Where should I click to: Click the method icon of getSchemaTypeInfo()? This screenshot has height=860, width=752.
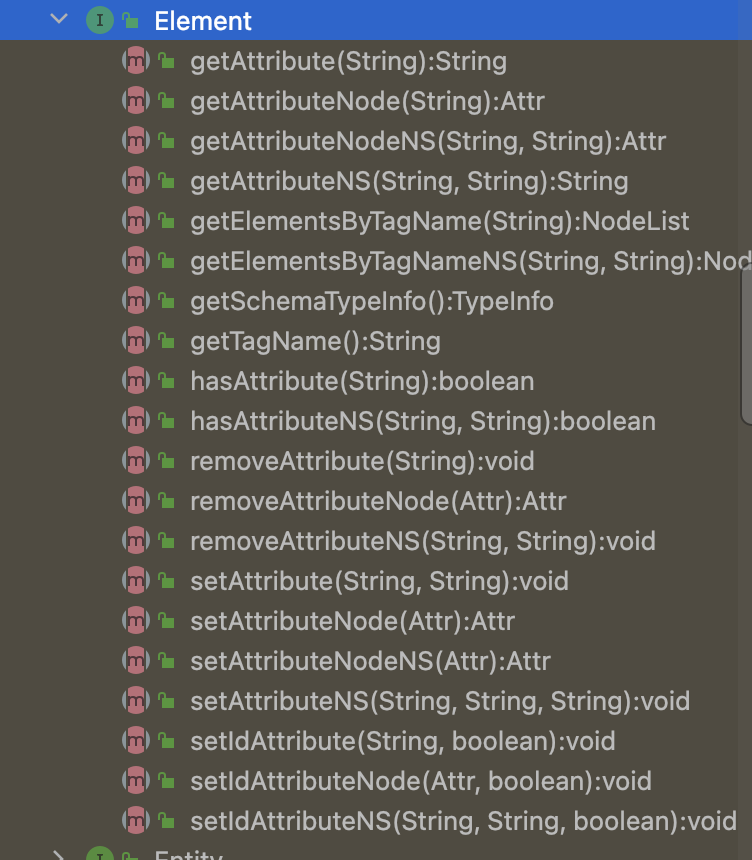click(x=136, y=301)
